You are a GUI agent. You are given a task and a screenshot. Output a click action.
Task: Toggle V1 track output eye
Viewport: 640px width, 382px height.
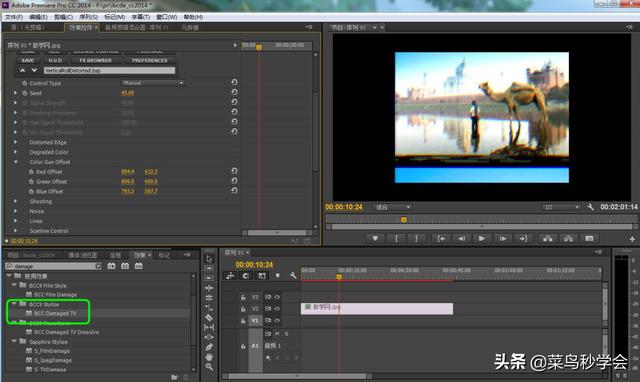pos(277,320)
